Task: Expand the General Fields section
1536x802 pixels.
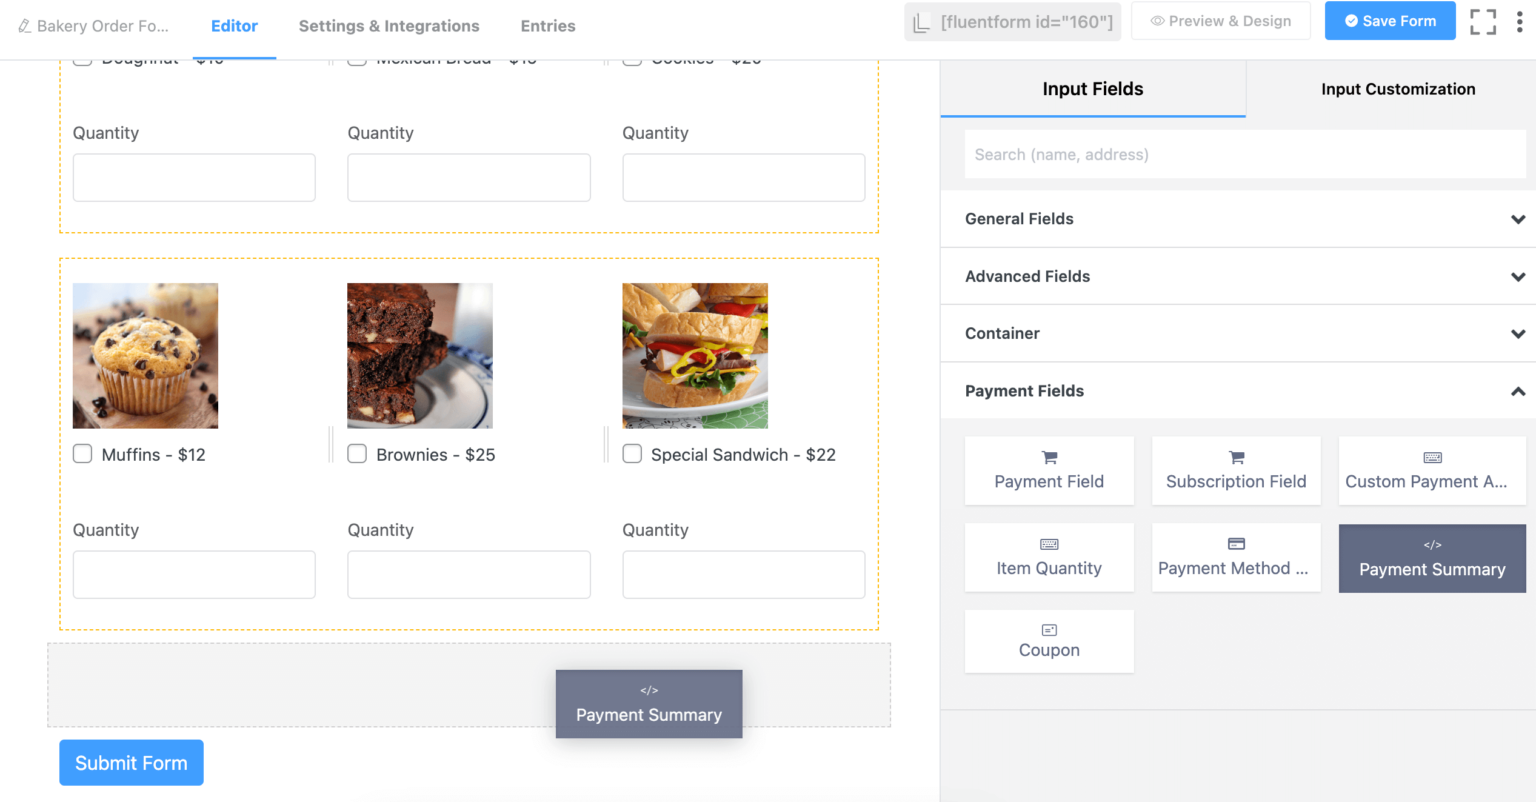Action: point(1238,219)
